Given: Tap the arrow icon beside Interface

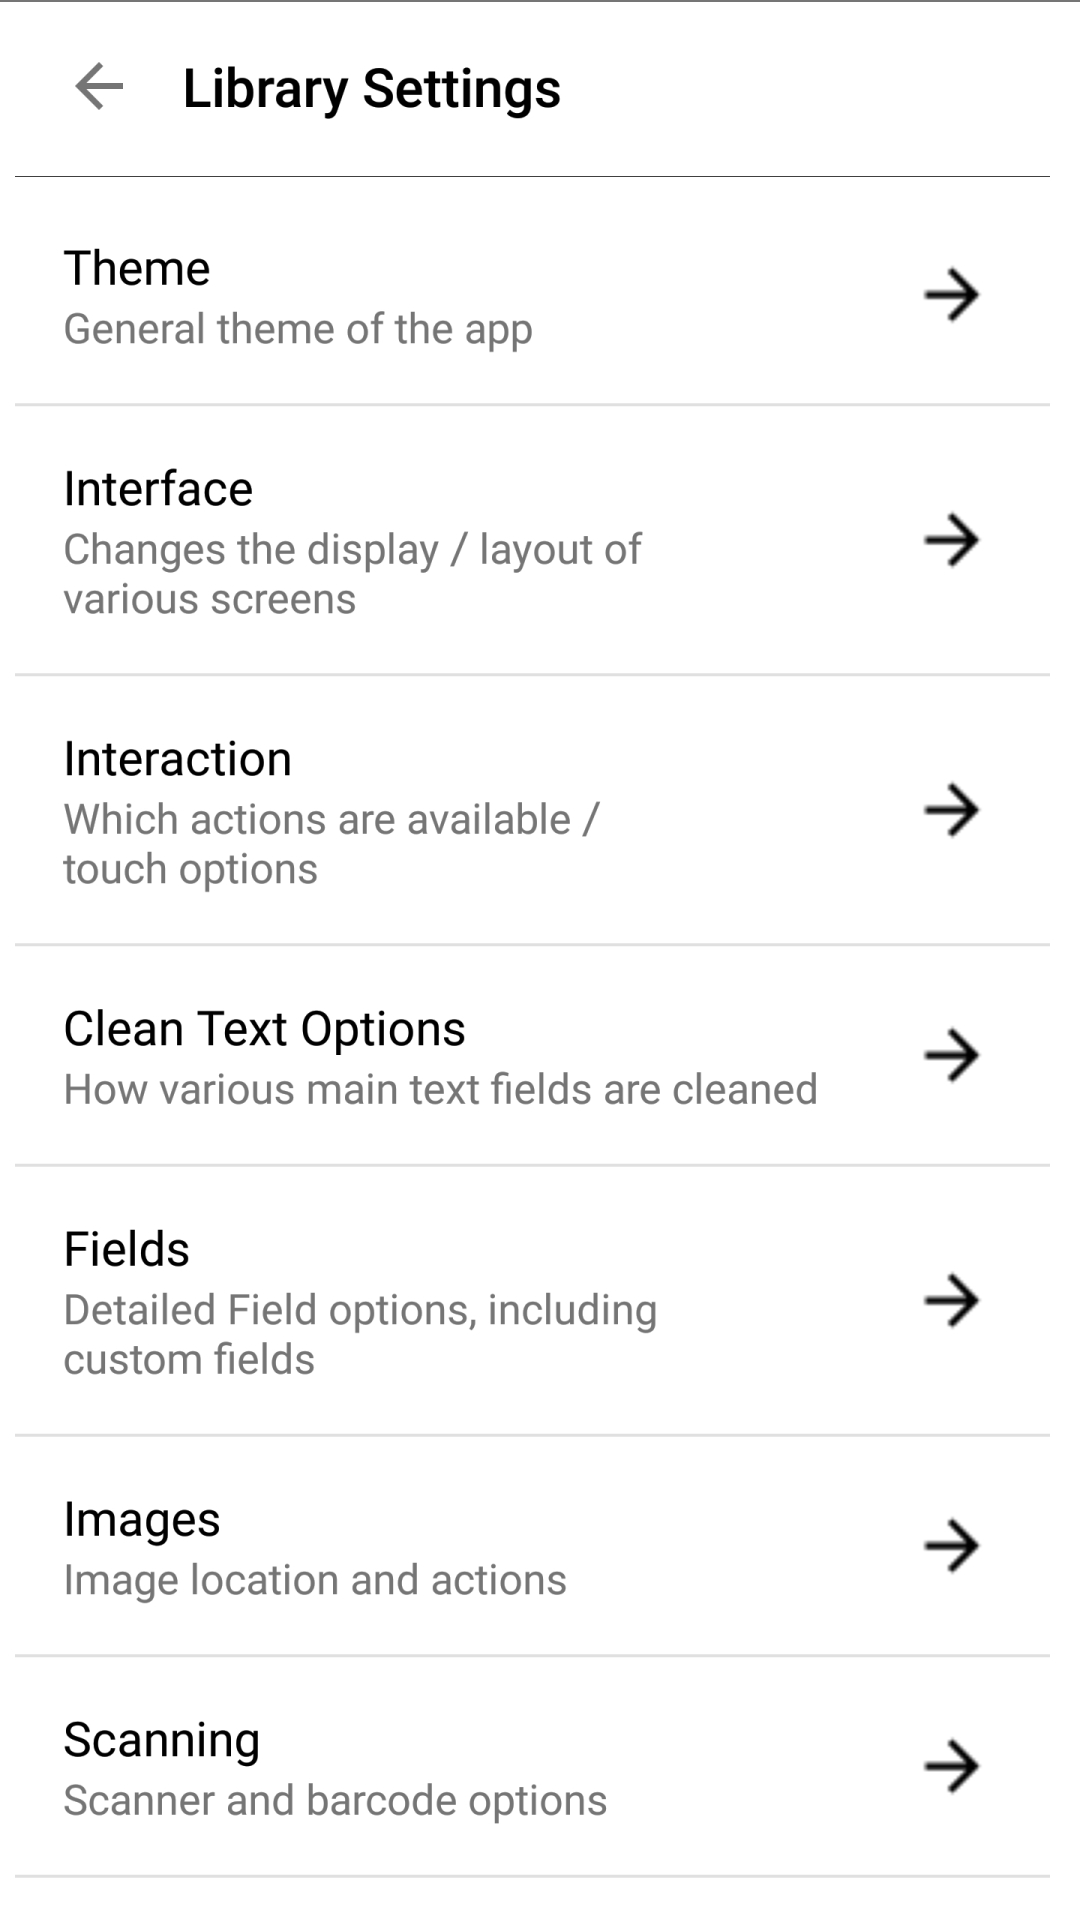Looking at the screenshot, I should pyautogui.click(x=951, y=541).
